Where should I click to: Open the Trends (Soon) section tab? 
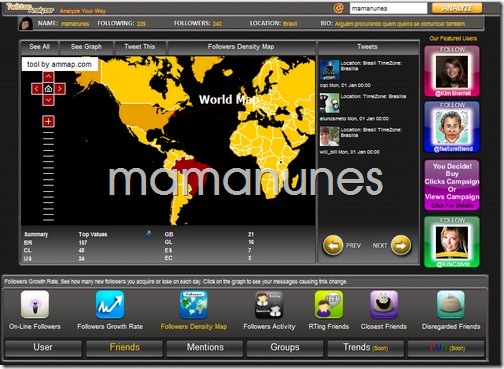tap(366, 347)
